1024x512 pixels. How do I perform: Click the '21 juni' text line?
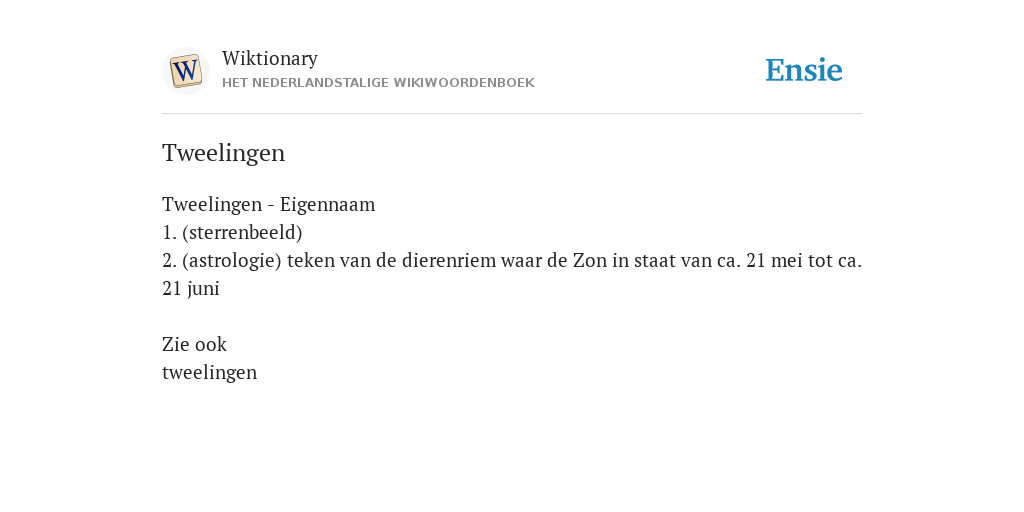point(191,289)
